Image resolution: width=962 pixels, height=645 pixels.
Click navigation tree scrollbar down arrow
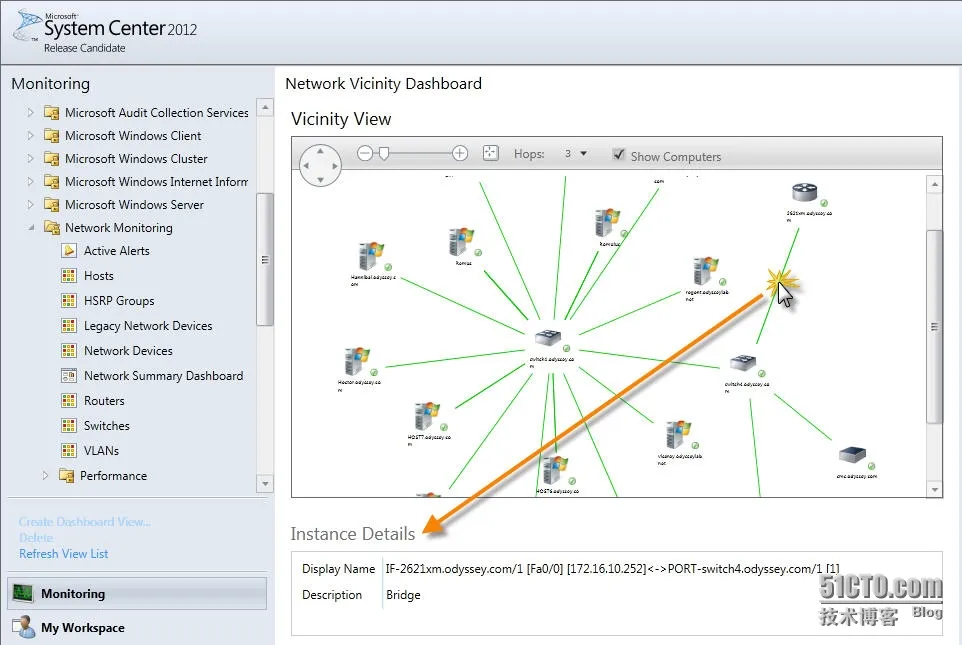coord(264,484)
